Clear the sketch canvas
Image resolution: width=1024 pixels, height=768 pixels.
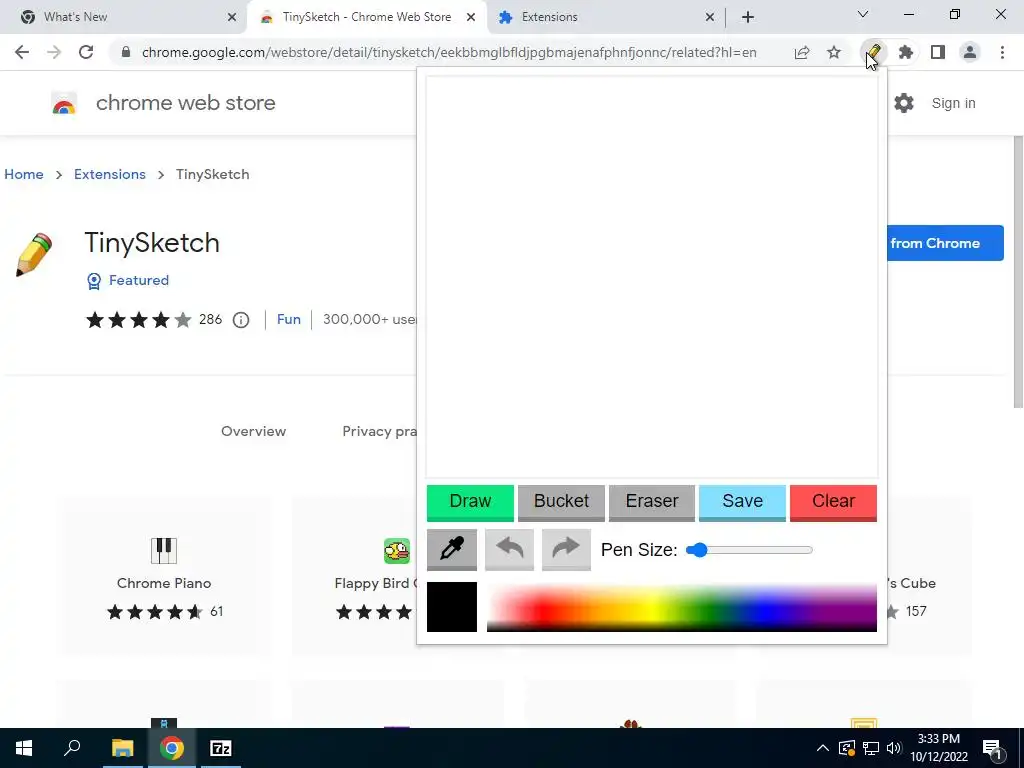tap(833, 502)
